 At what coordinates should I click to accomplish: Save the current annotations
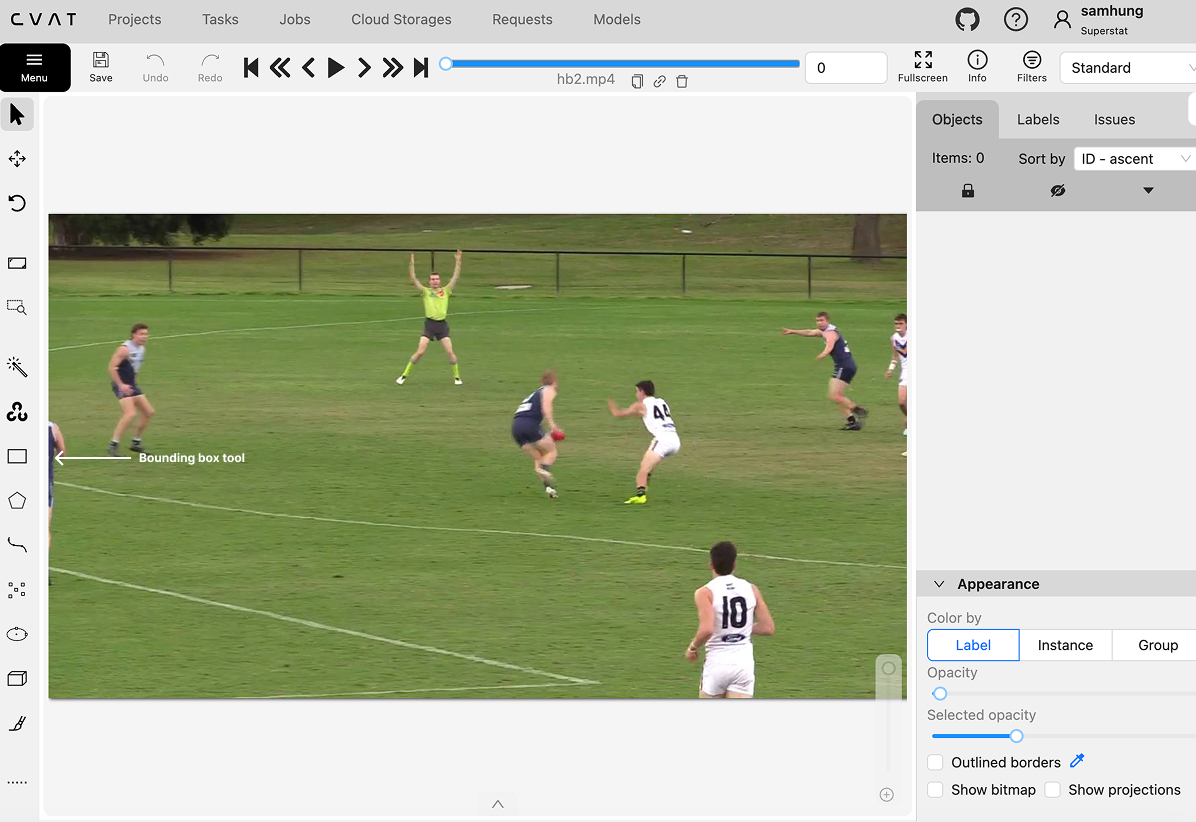click(x=100, y=67)
